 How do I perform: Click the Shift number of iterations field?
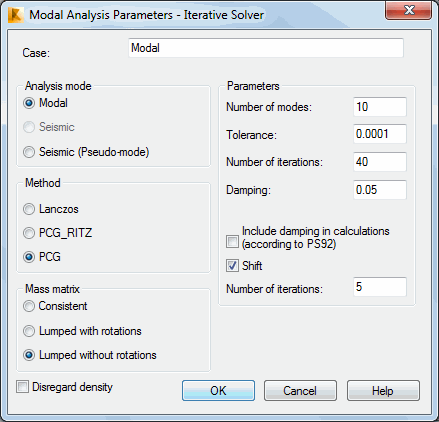point(380,287)
